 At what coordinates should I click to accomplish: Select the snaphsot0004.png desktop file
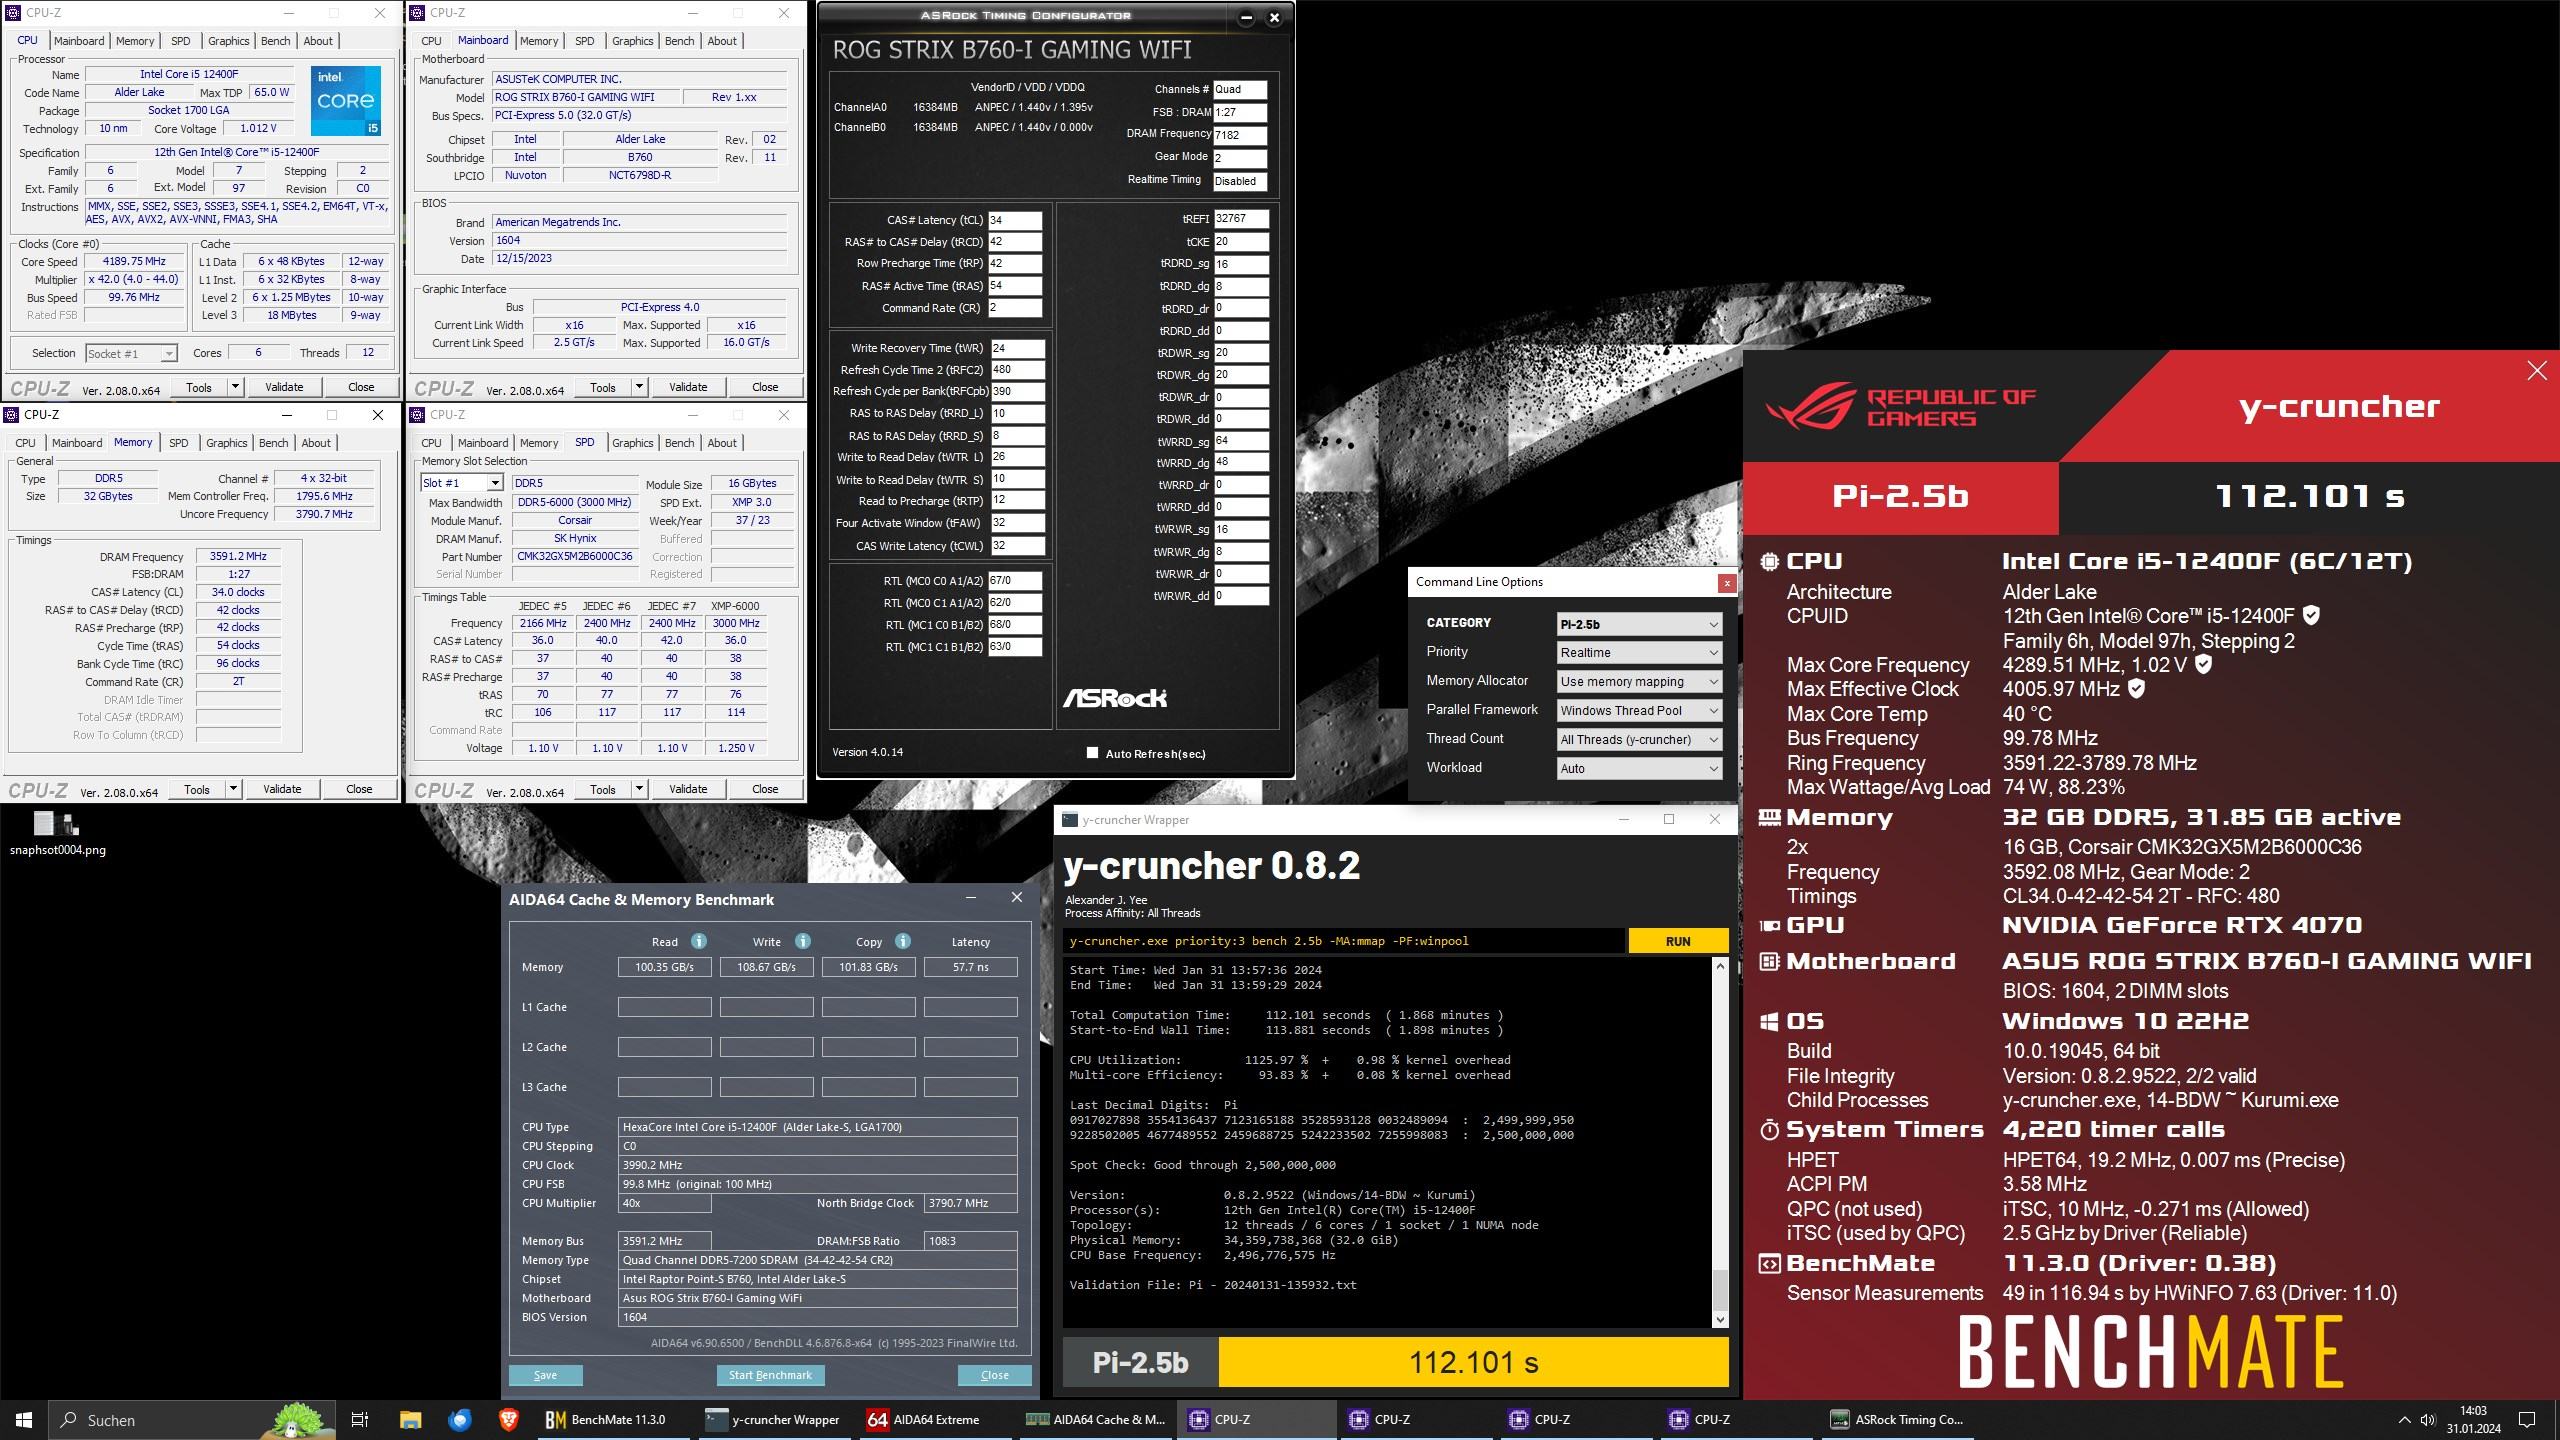click(x=57, y=834)
